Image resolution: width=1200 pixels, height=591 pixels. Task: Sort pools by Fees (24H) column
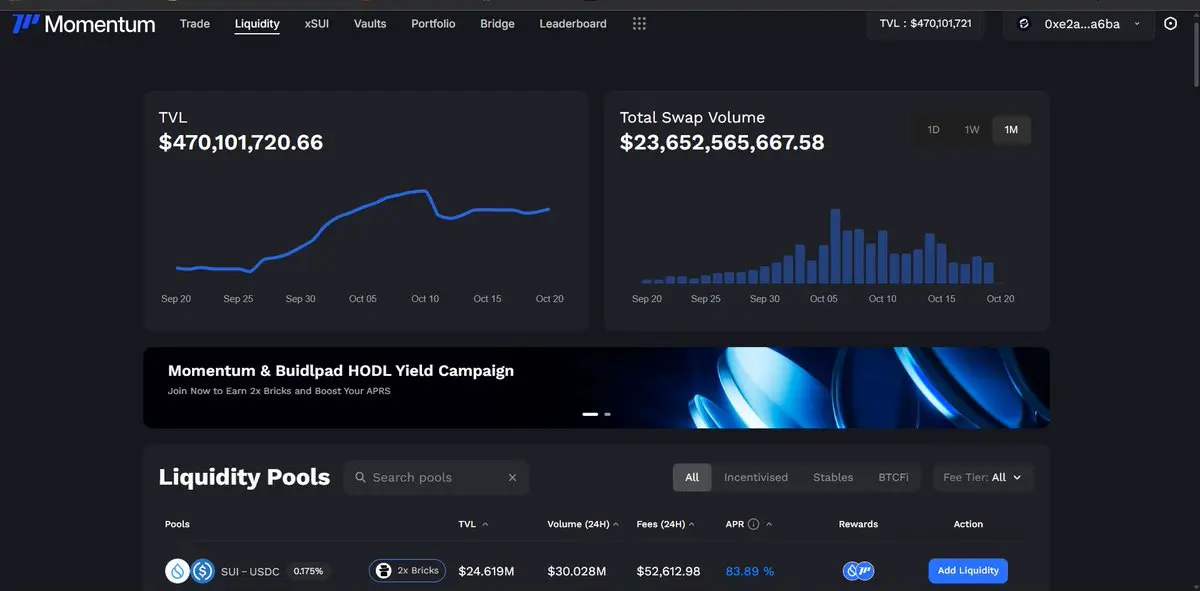tap(666, 524)
